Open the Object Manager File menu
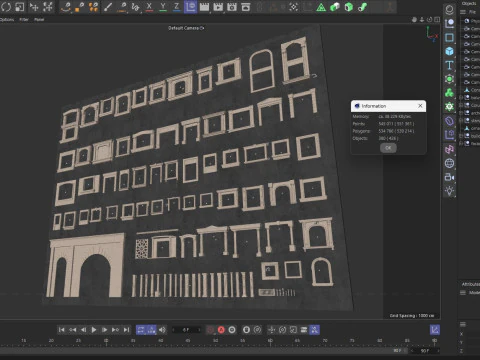480x360 pixels. click(x=472, y=12)
